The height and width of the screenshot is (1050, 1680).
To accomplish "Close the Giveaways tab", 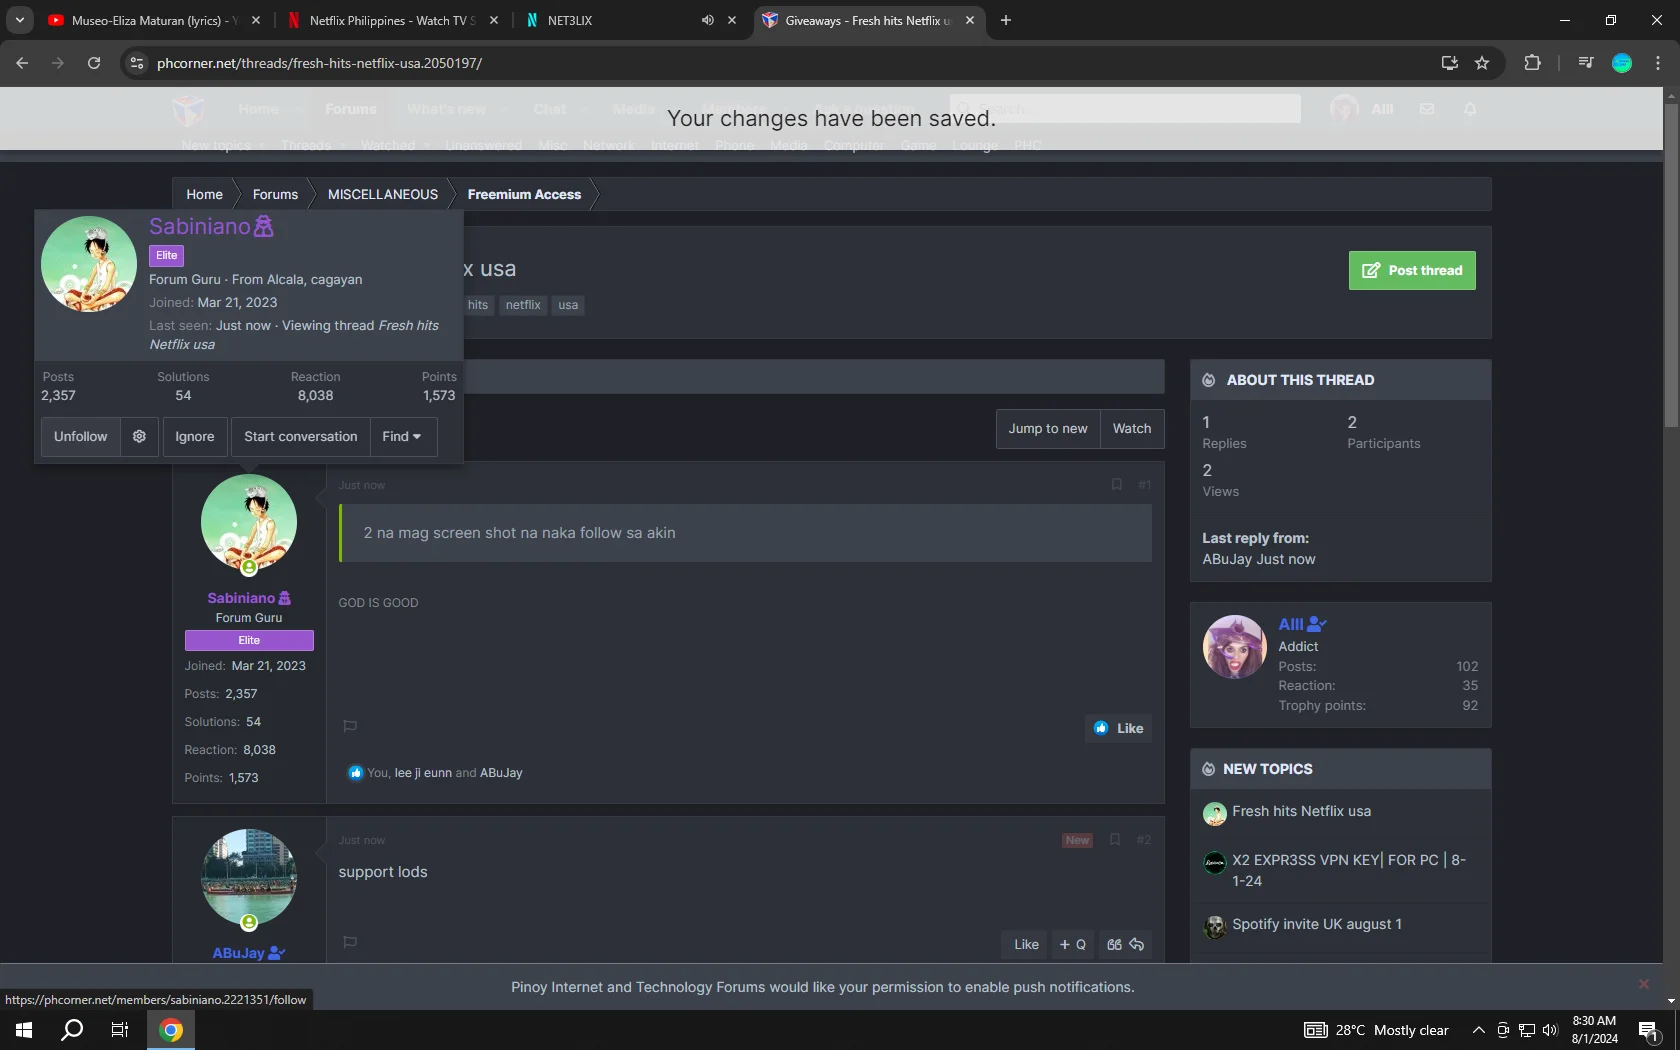I will (x=969, y=20).
